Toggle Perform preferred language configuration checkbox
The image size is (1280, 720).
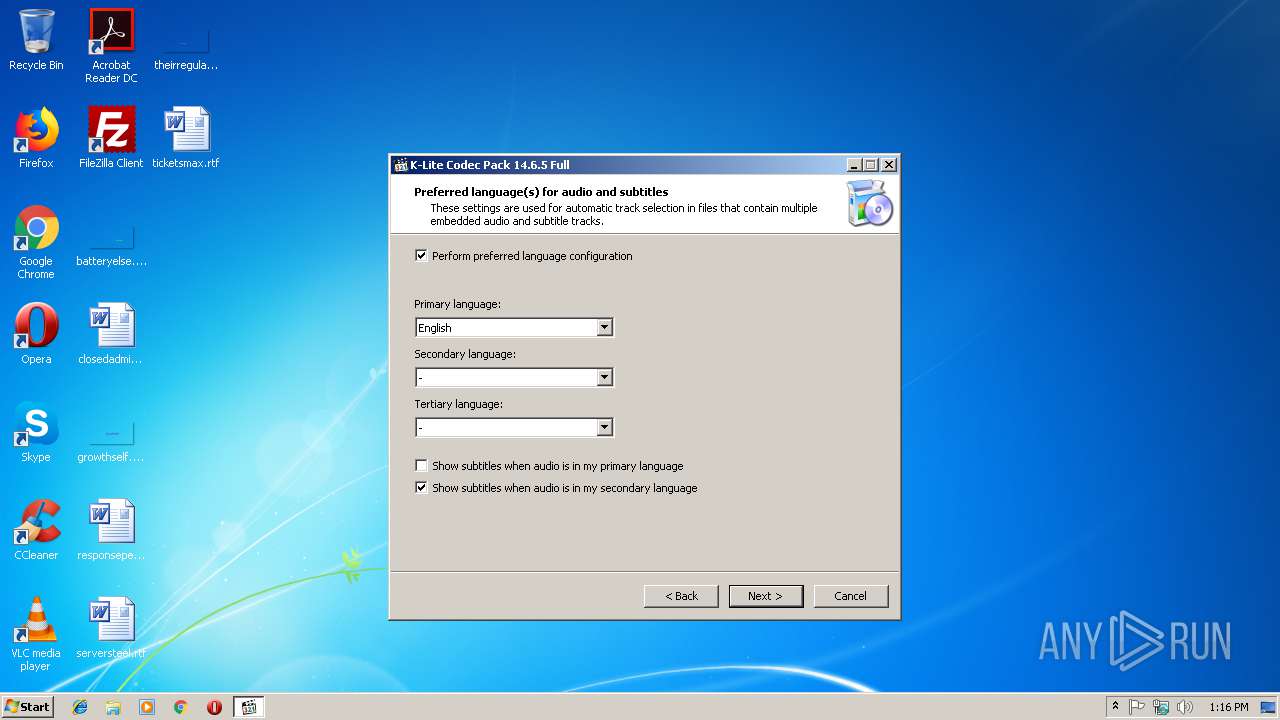coord(421,256)
